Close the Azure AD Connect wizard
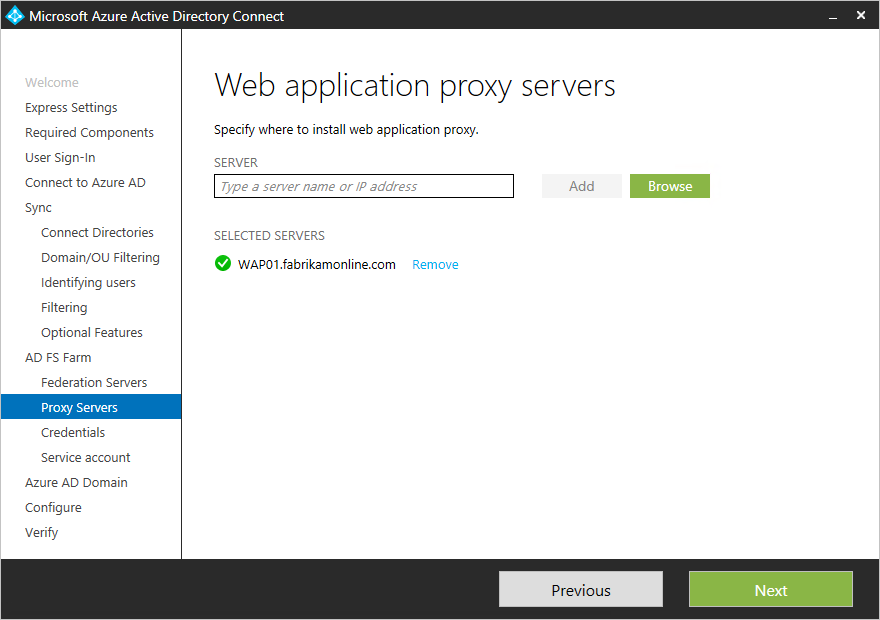 tap(861, 15)
